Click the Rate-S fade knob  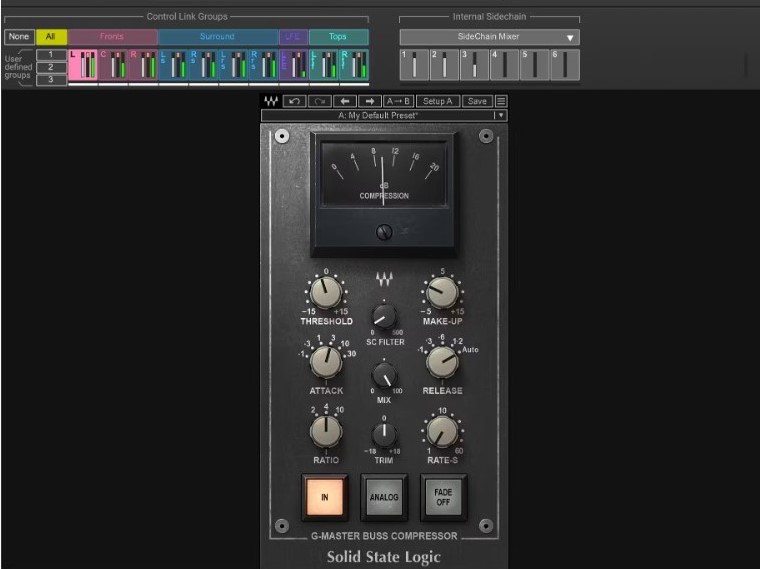(x=442, y=432)
